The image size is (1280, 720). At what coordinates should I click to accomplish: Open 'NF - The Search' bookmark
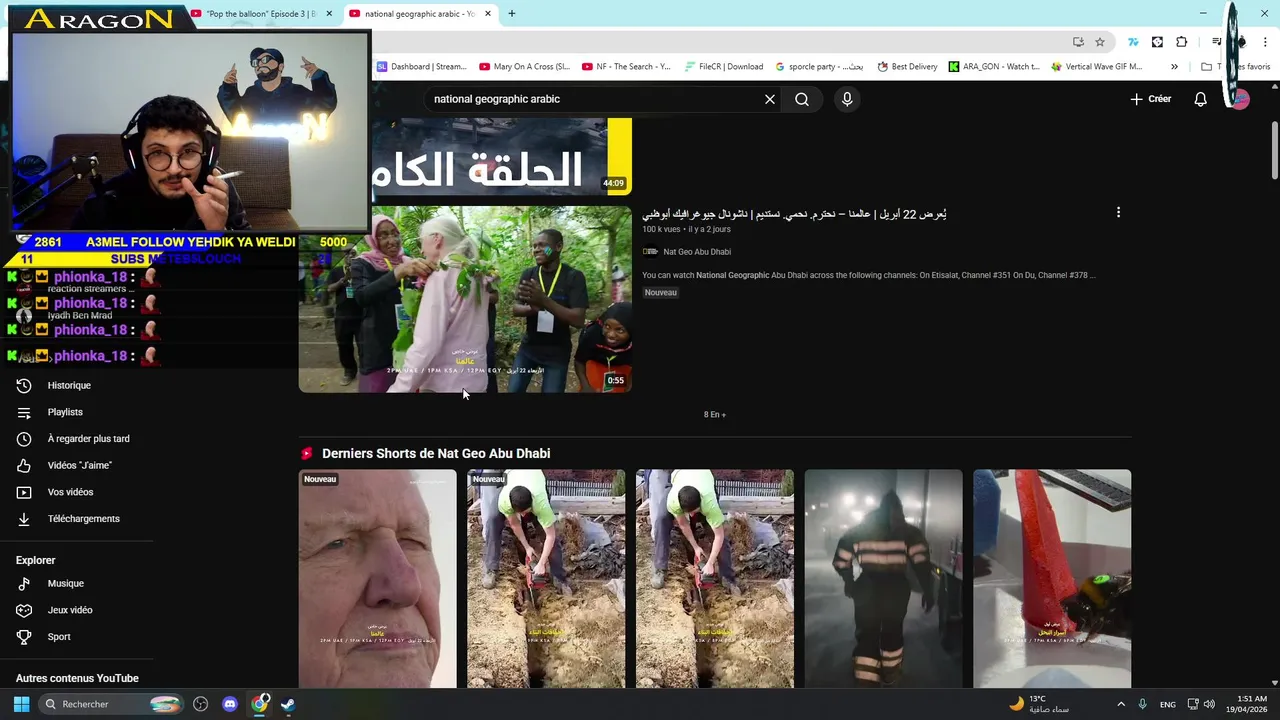625,67
